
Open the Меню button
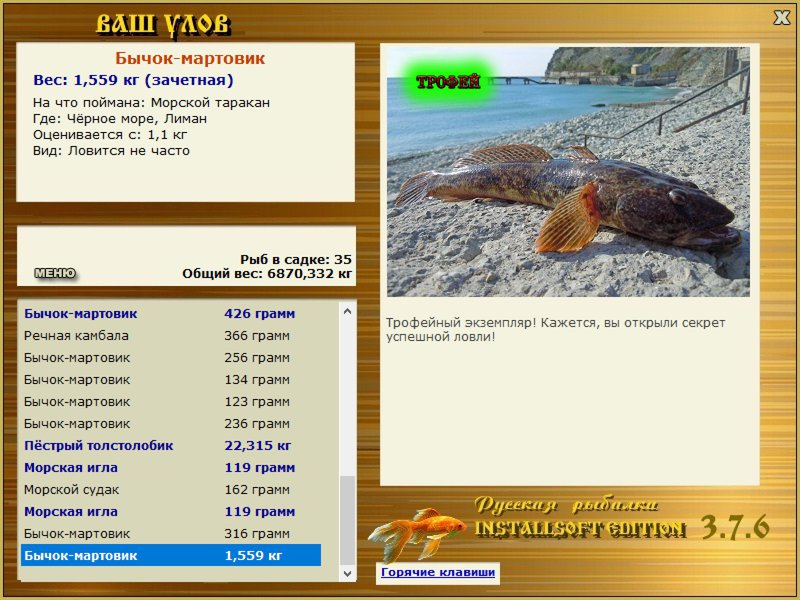tap(55, 273)
